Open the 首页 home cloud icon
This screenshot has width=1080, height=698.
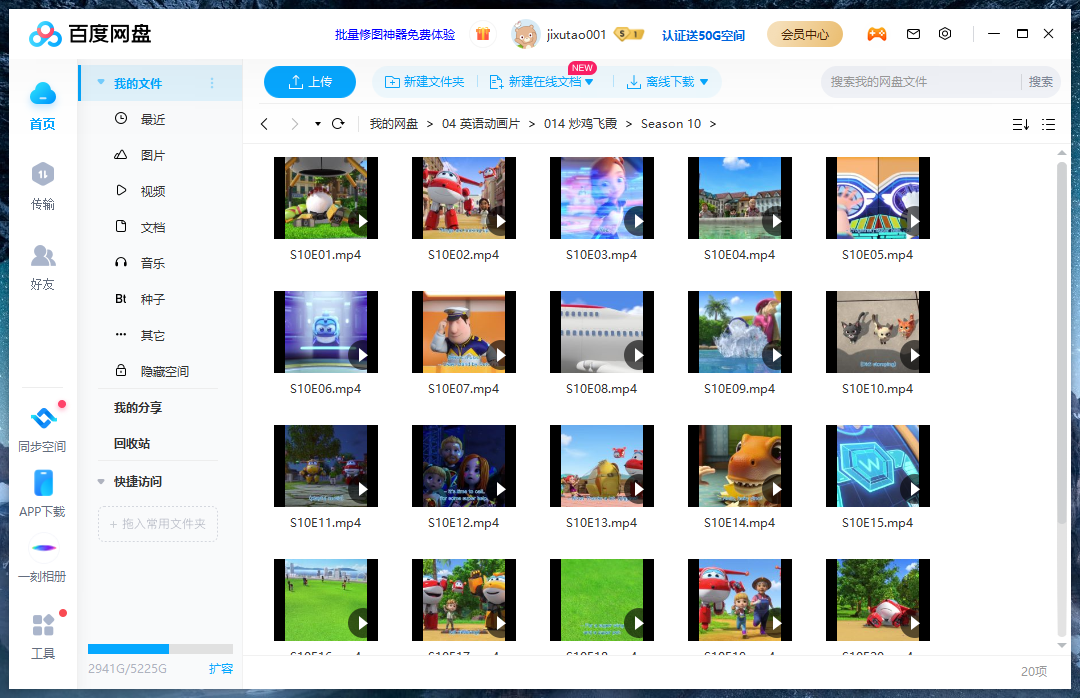pos(43,94)
